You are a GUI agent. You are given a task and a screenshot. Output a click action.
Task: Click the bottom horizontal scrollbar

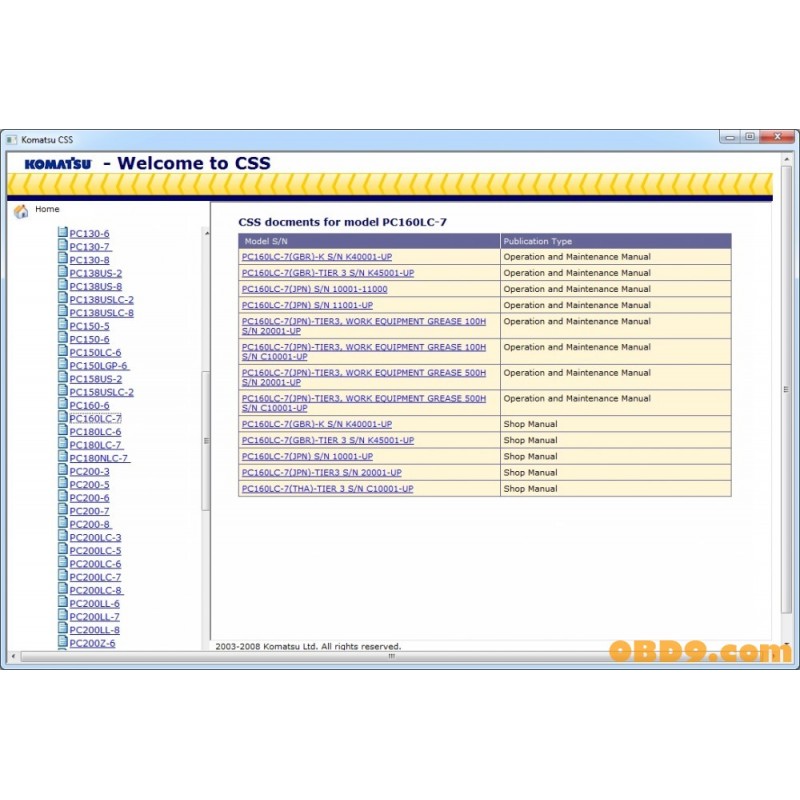tap(391, 656)
